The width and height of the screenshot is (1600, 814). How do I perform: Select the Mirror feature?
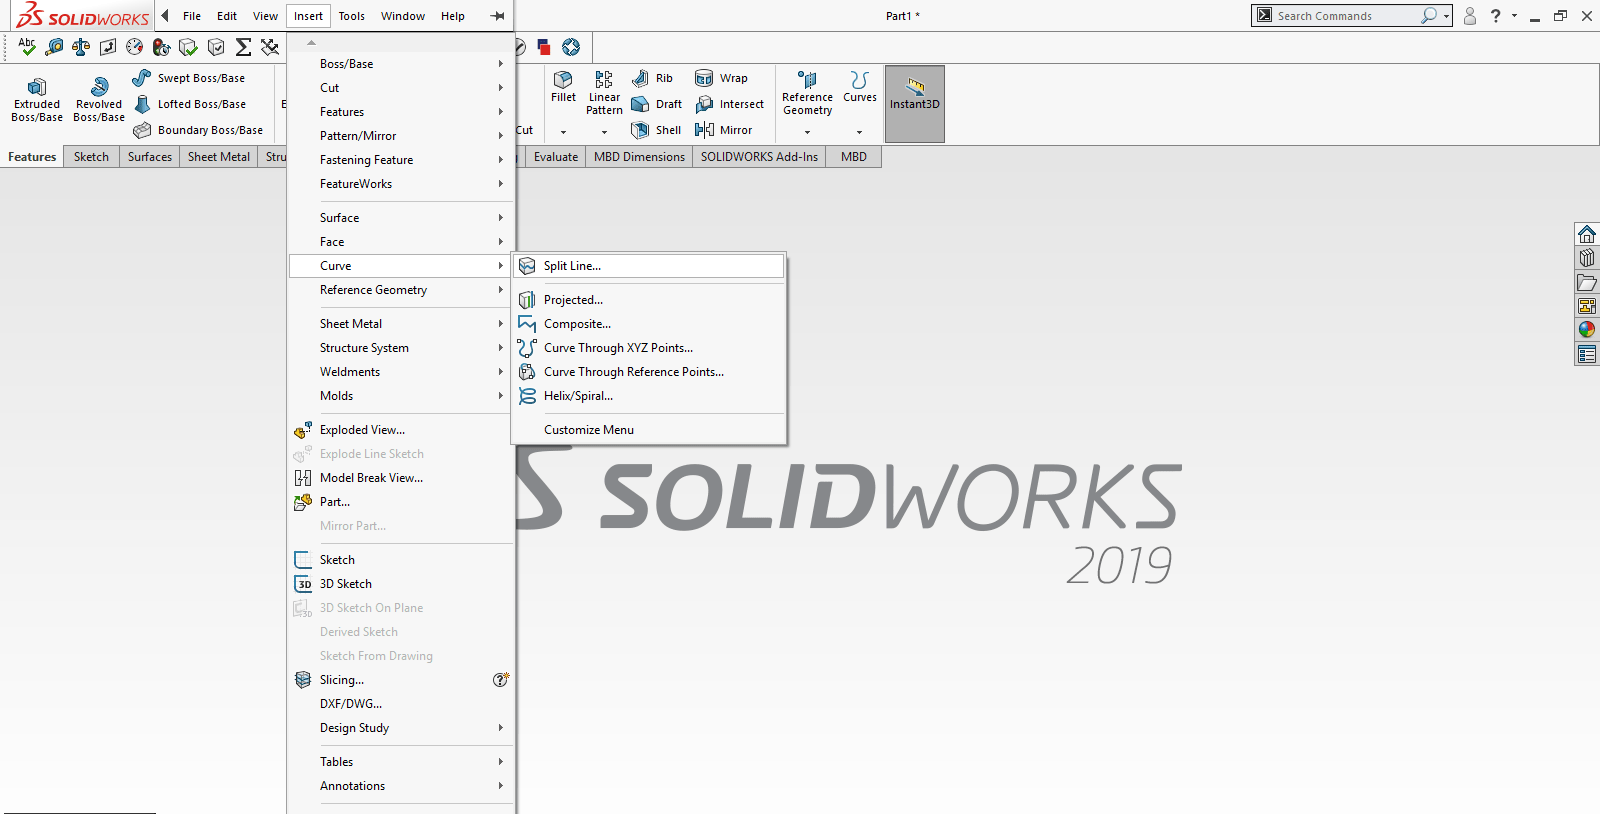[x=723, y=130]
